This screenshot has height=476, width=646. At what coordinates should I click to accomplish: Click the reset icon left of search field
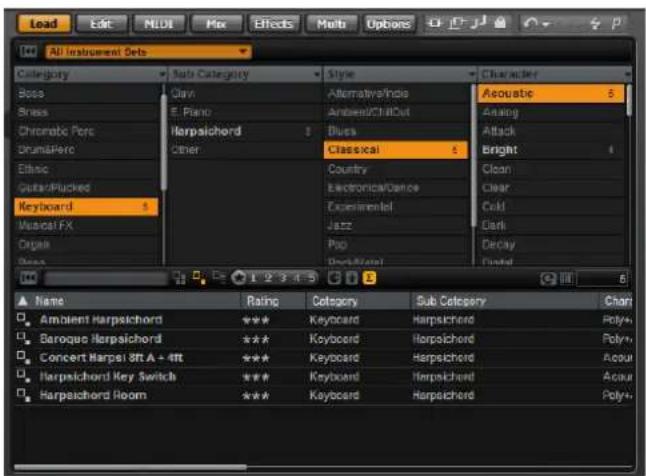pyautogui.click(x=28, y=277)
